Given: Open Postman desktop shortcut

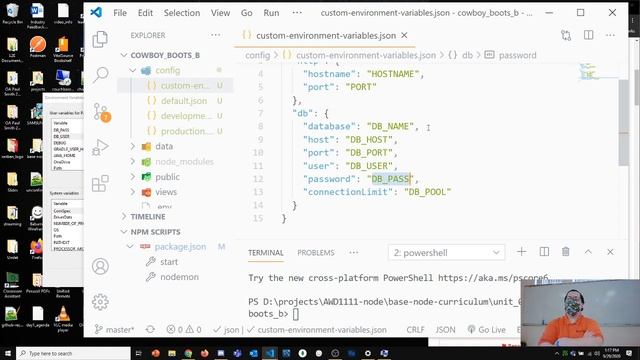Looking at the screenshot, I should click(x=38, y=47).
